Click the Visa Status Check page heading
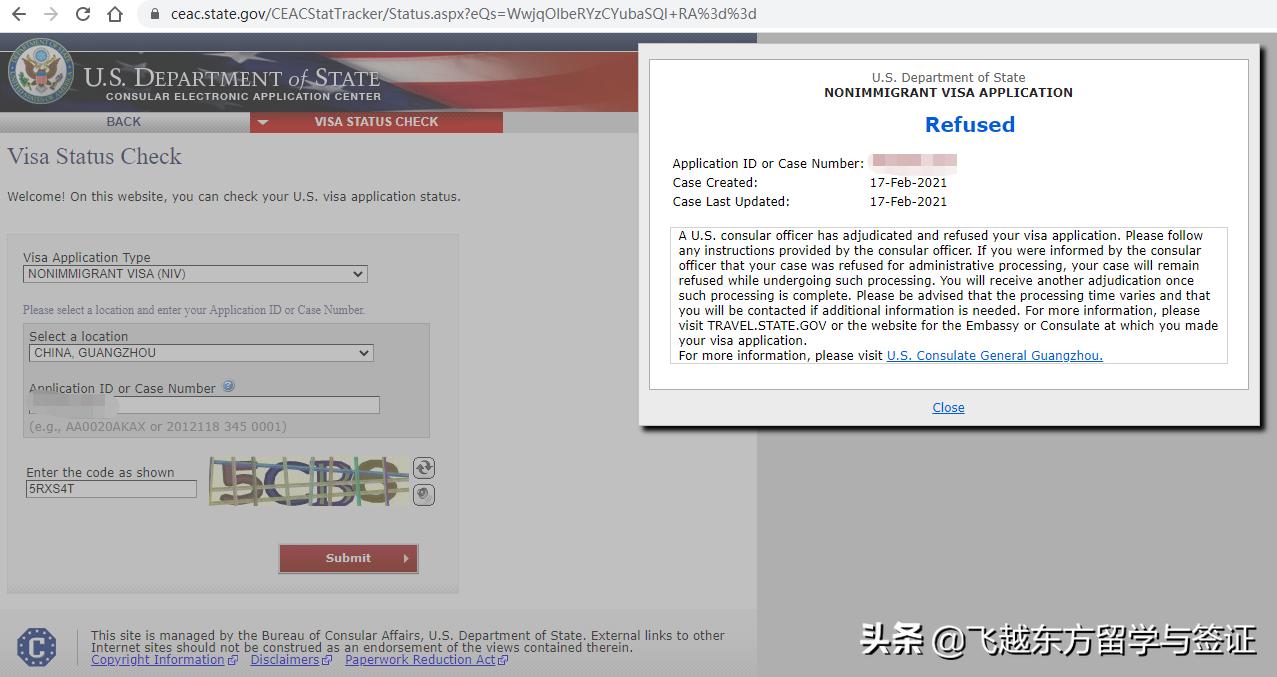The width and height of the screenshot is (1277, 677). (95, 156)
